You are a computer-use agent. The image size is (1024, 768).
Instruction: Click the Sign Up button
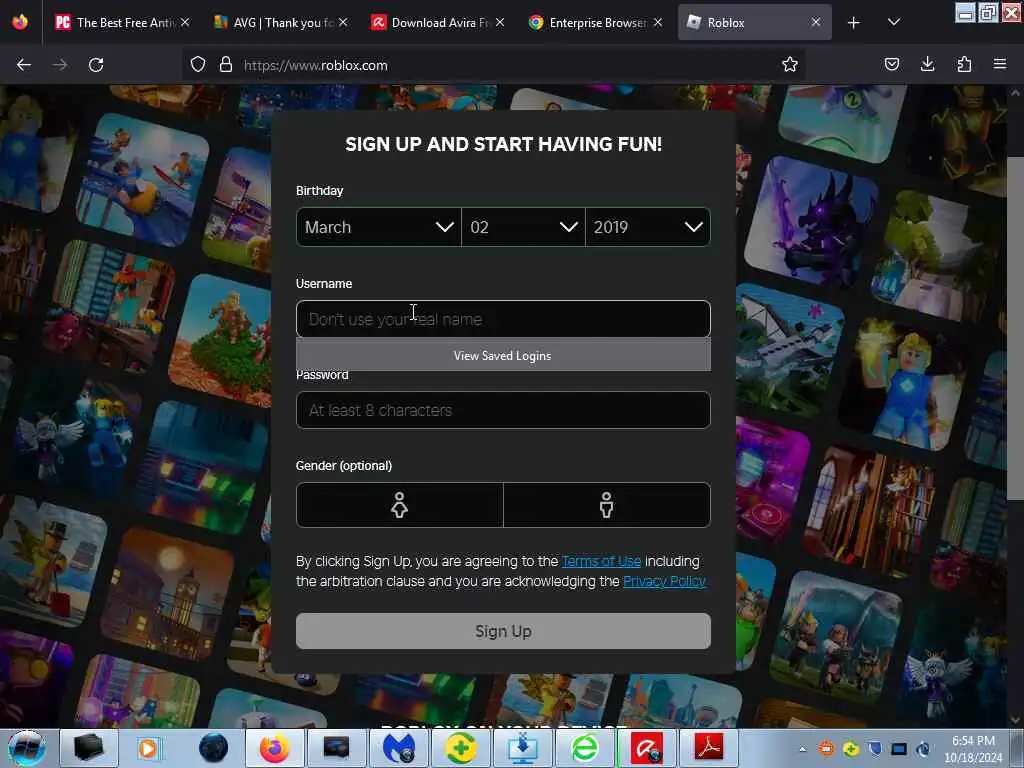coord(503,631)
